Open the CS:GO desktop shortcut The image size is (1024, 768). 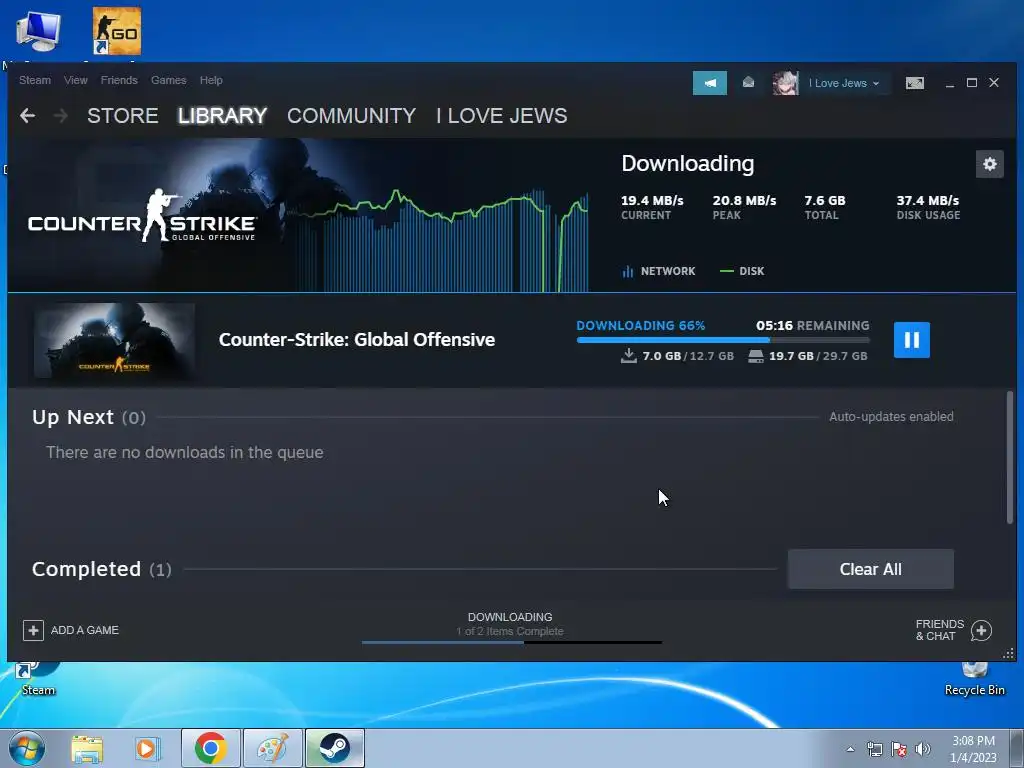(x=116, y=31)
